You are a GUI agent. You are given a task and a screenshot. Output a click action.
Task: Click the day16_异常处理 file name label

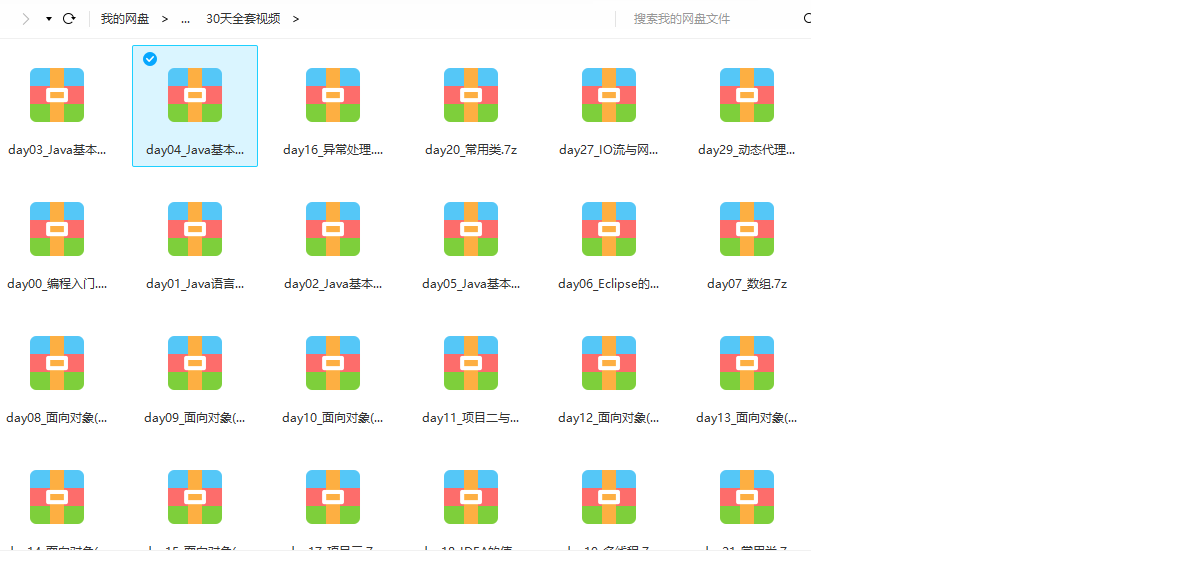[333, 150]
